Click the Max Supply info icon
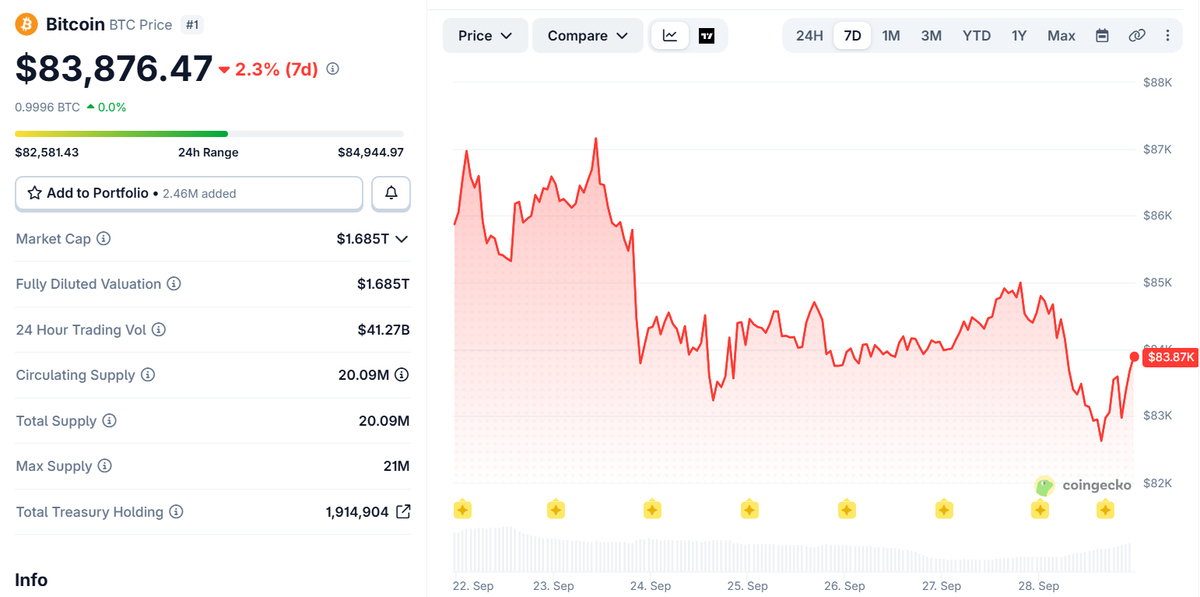This screenshot has height=597, width=1200. pos(104,466)
